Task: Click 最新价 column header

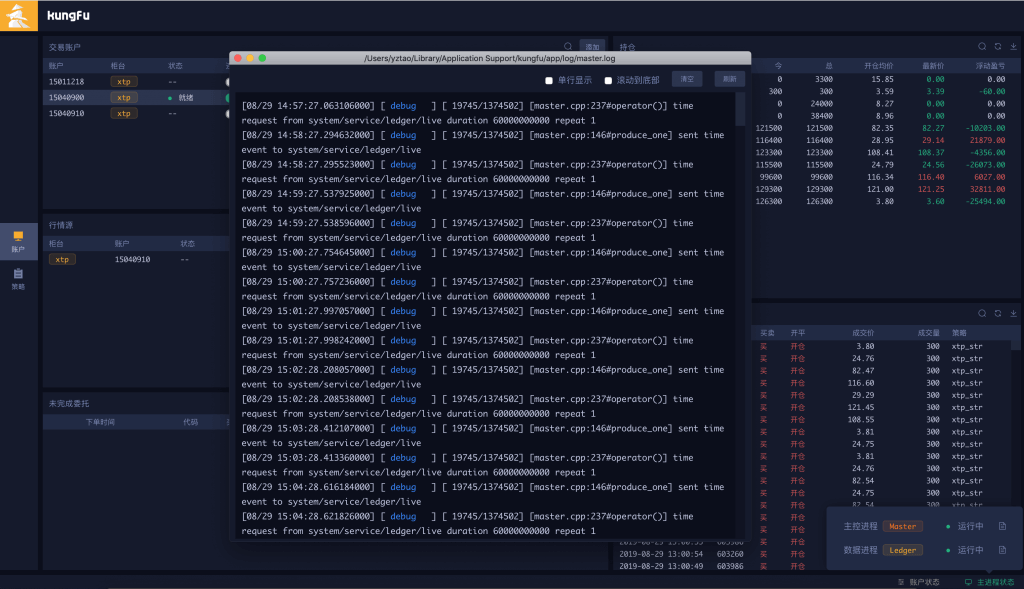Action: (x=933, y=66)
